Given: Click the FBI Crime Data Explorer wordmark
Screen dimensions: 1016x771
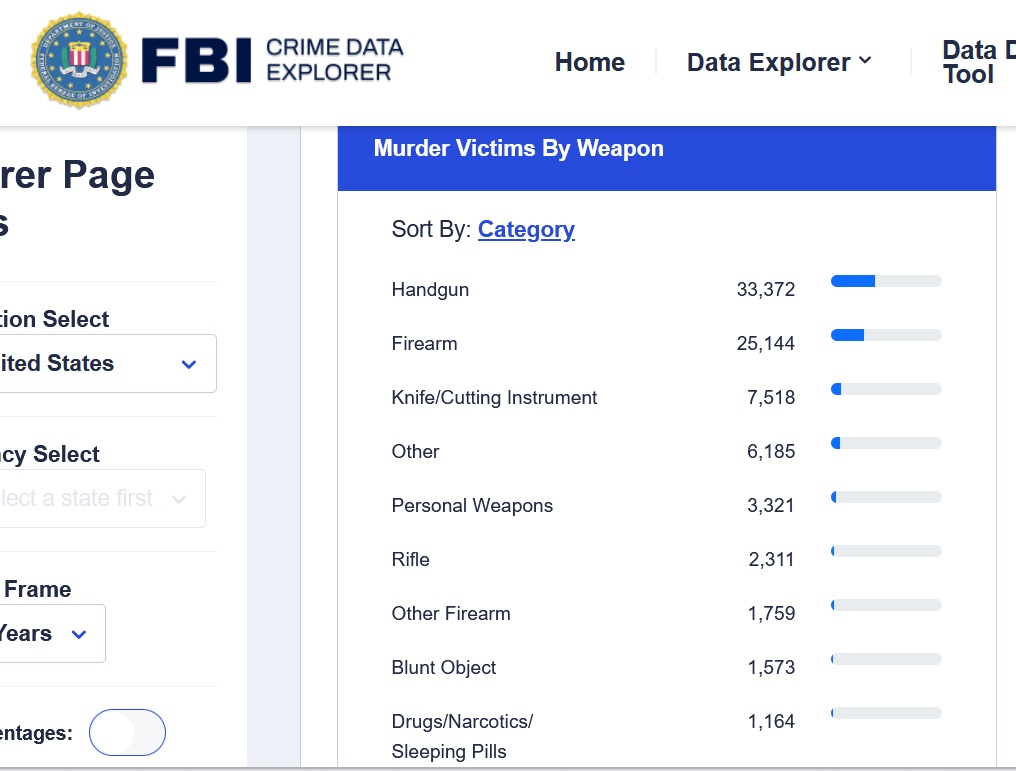Looking at the screenshot, I should (272, 61).
